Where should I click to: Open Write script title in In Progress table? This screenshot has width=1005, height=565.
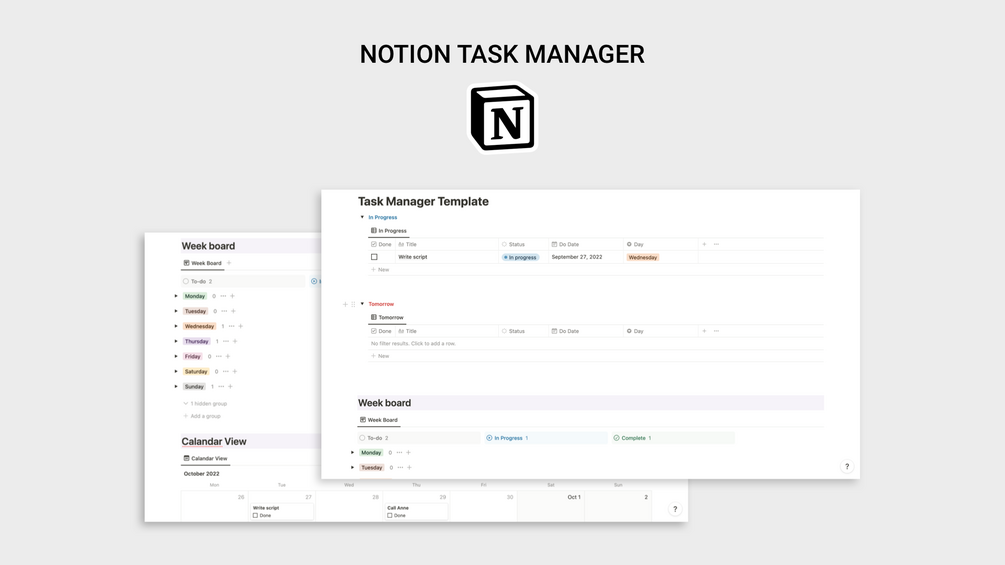412,257
